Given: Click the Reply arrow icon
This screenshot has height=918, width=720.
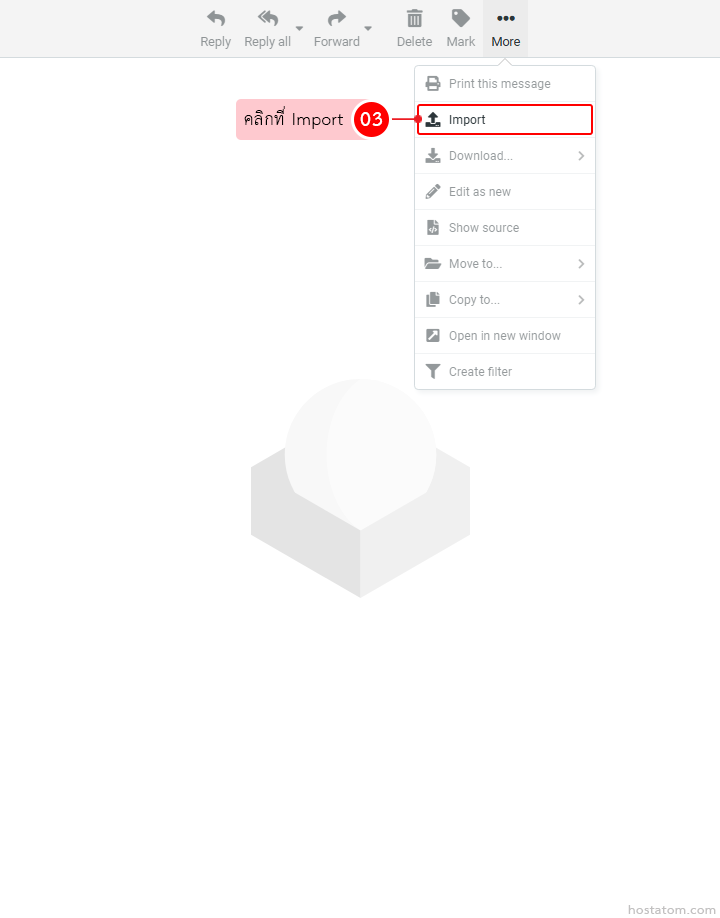Looking at the screenshot, I should click(215, 19).
